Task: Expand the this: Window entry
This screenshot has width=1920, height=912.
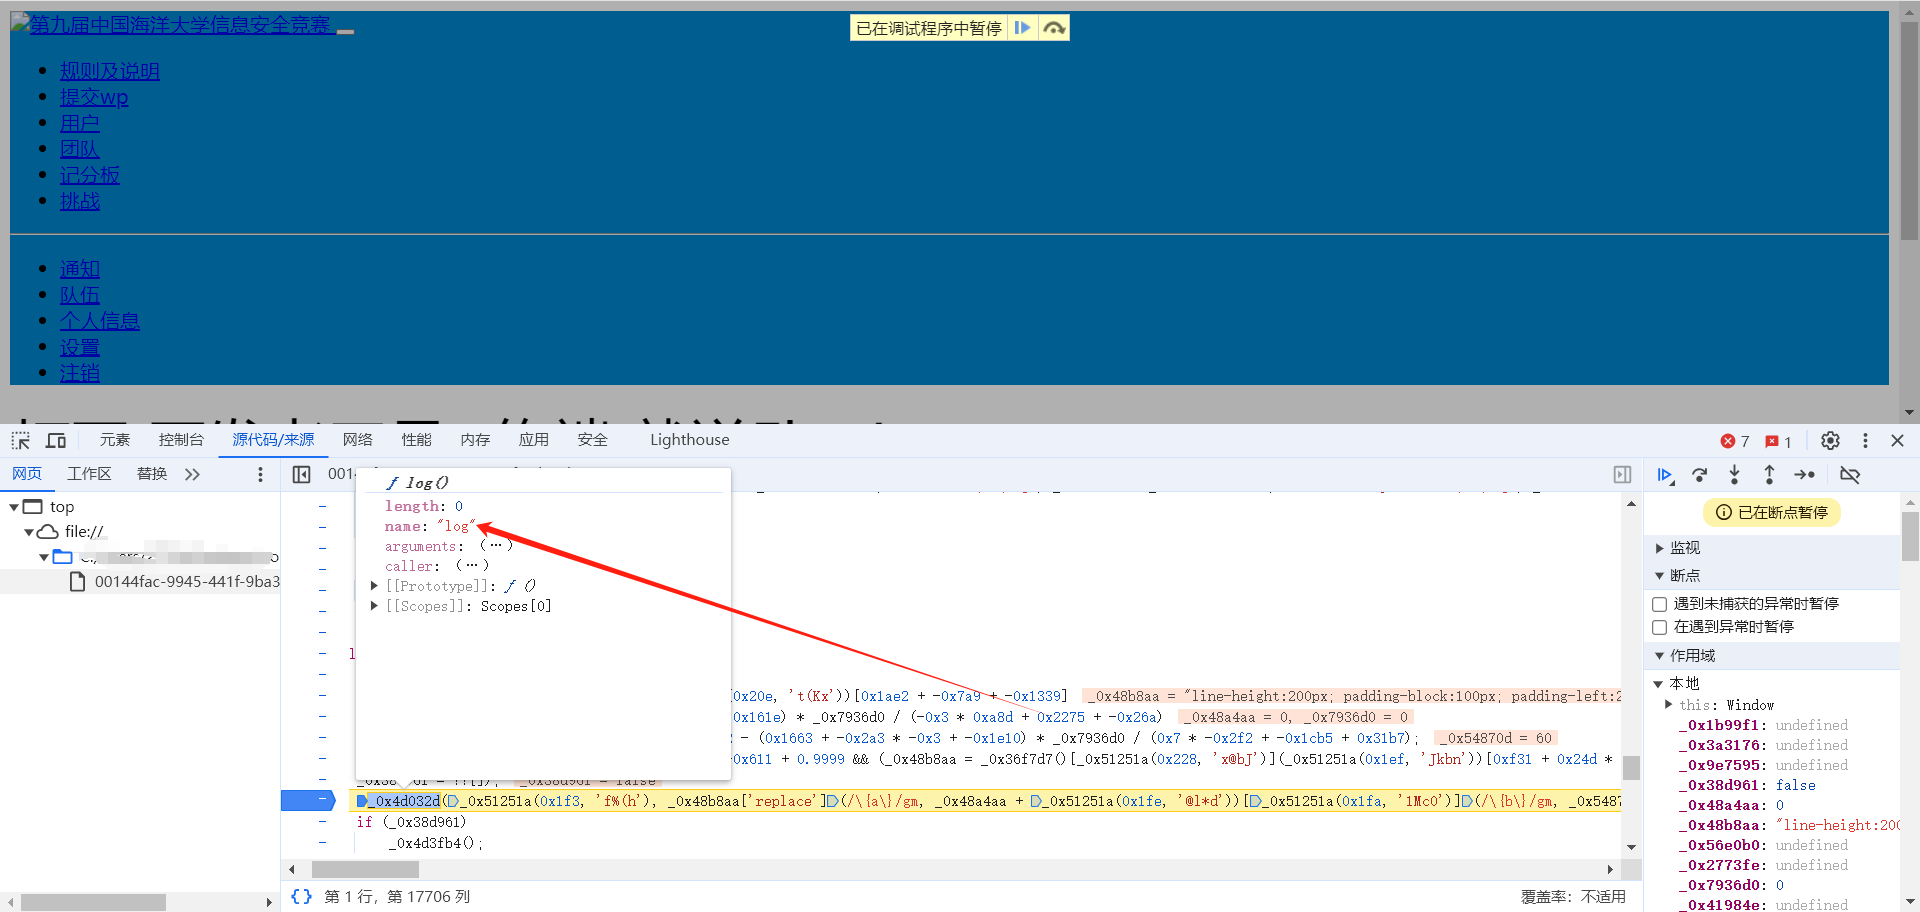Action: click(1668, 704)
